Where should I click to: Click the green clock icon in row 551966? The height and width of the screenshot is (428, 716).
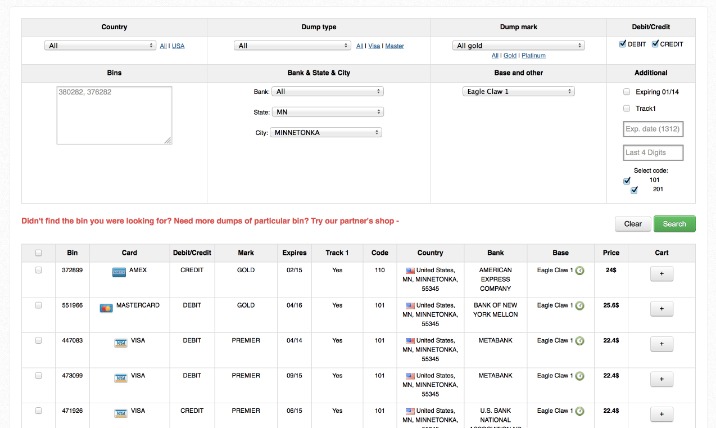click(x=579, y=306)
